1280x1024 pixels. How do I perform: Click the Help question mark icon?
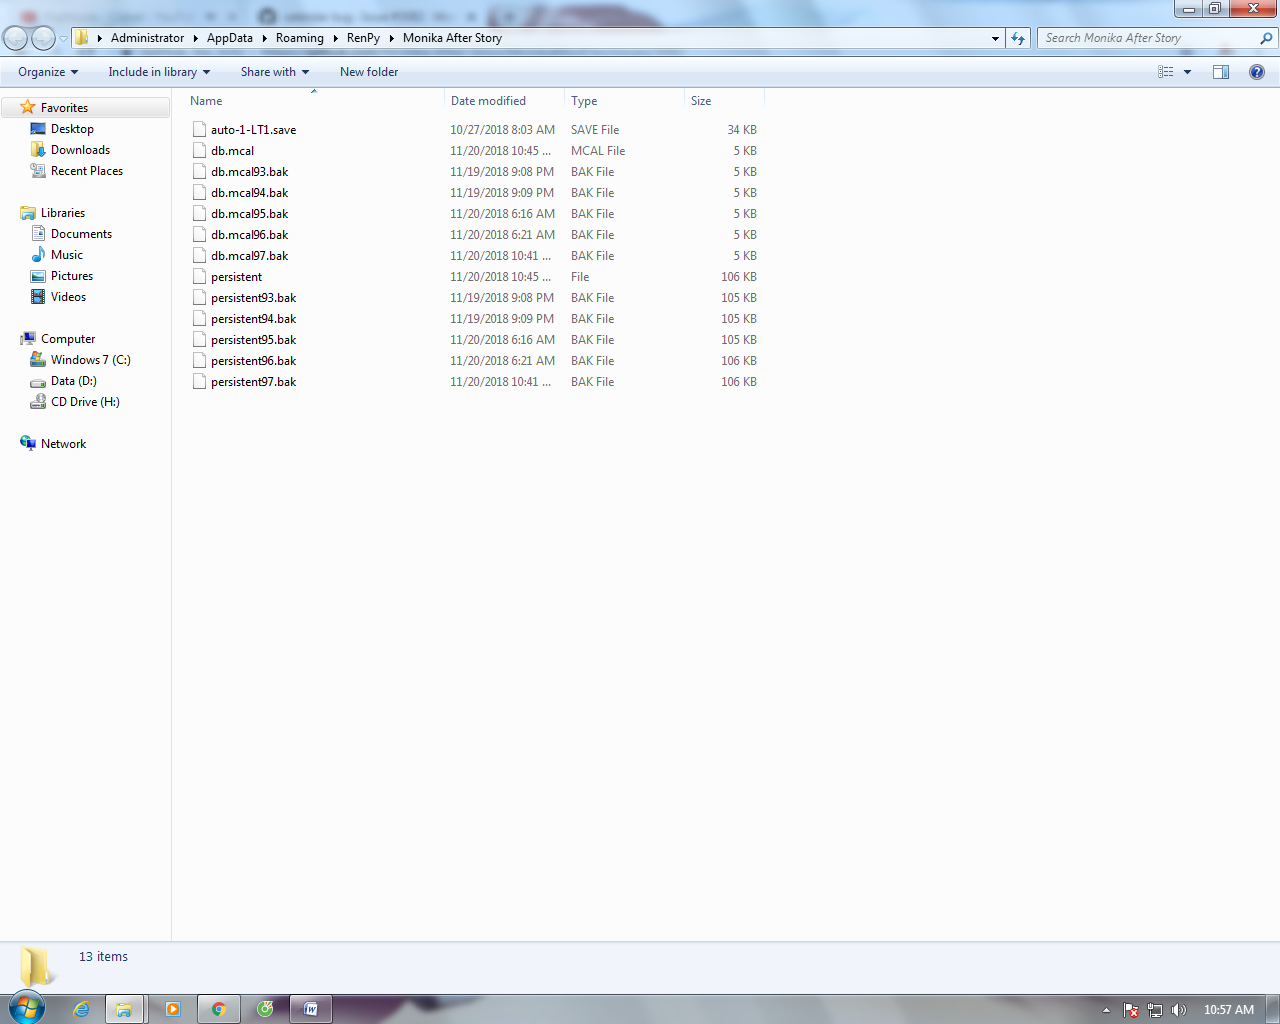coord(1257,72)
